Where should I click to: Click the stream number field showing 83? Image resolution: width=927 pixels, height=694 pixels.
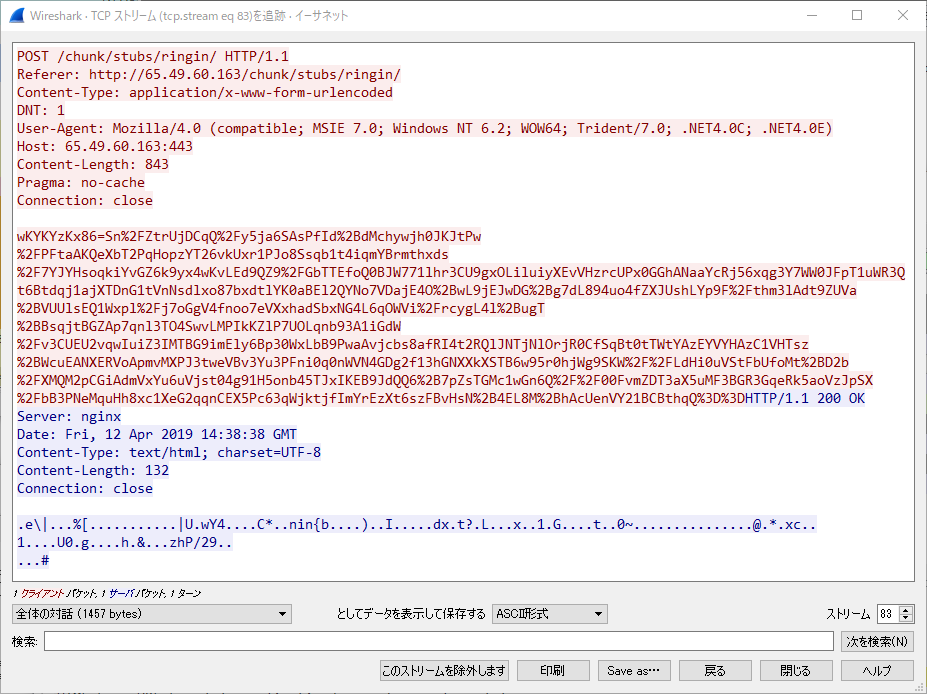[888, 614]
